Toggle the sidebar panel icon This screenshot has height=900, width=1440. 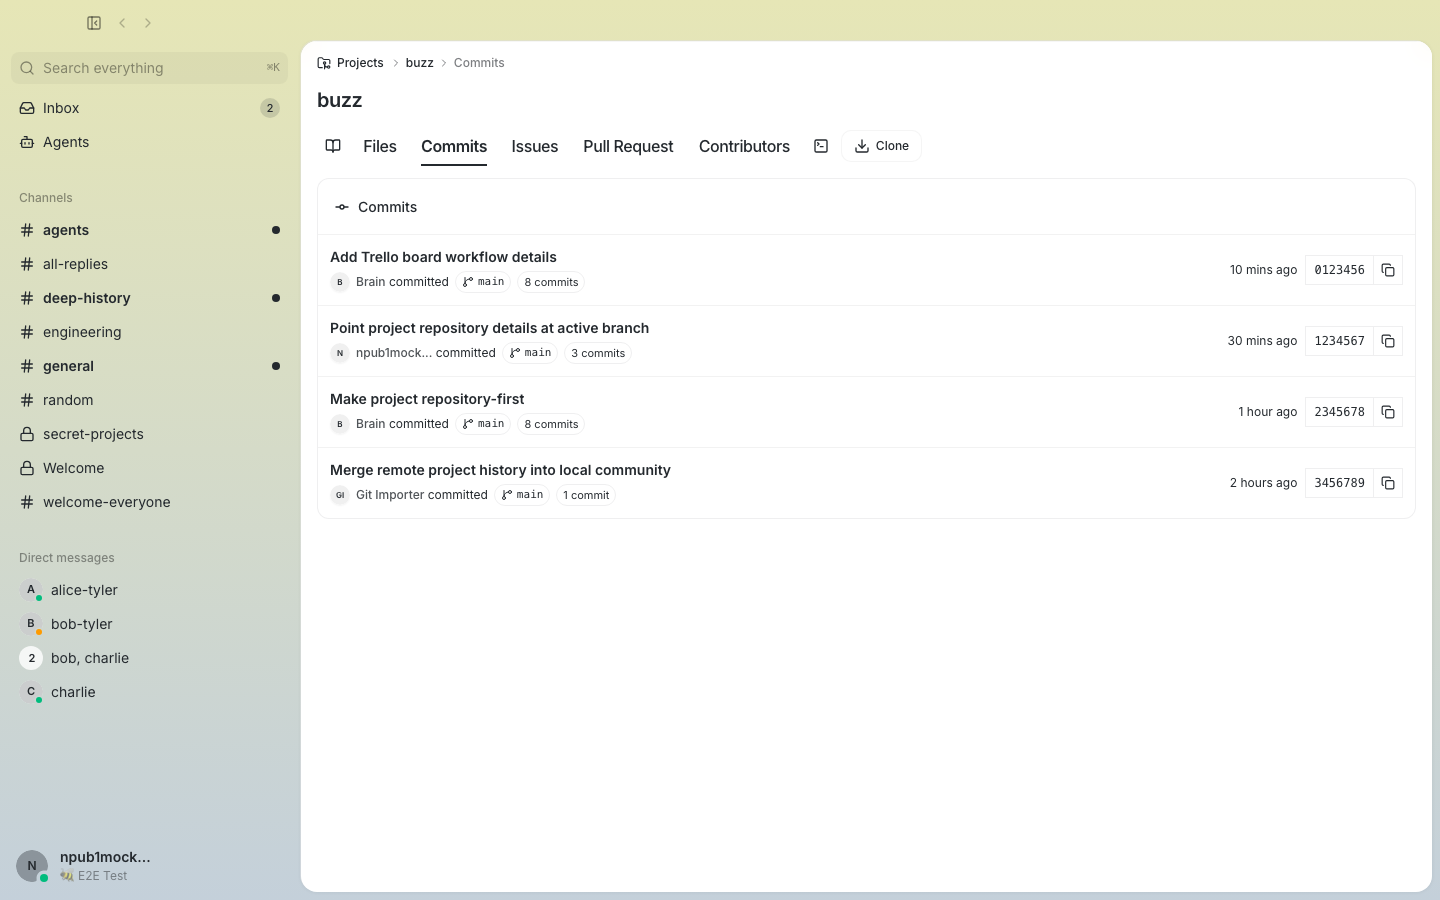[x=94, y=23]
